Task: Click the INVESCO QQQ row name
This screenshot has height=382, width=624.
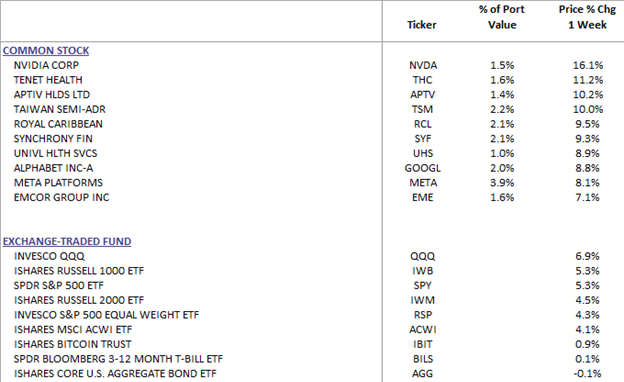Action: click(49, 256)
